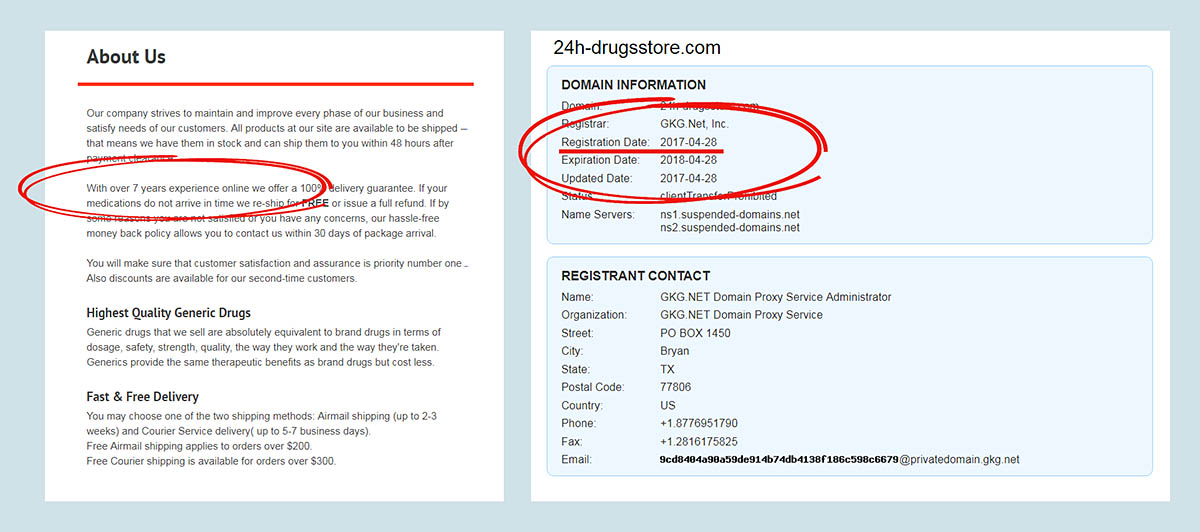Click the privatedomain.gkg.net email address
This screenshot has width=1200, height=532.
point(839,460)
